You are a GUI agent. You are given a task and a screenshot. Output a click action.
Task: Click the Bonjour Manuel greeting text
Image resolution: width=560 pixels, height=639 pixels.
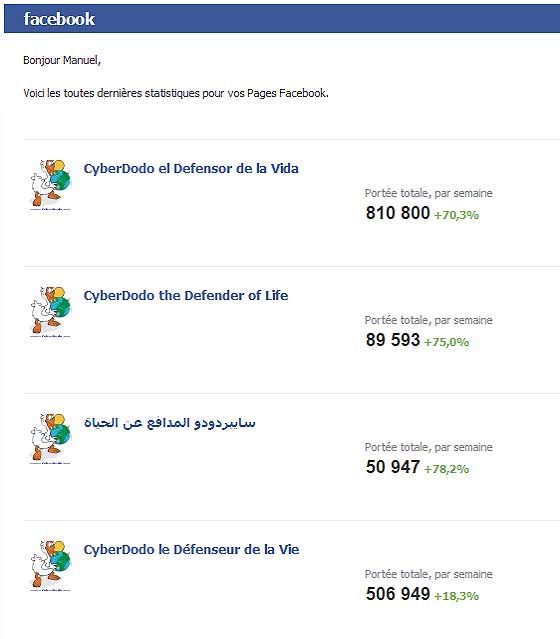62,60
